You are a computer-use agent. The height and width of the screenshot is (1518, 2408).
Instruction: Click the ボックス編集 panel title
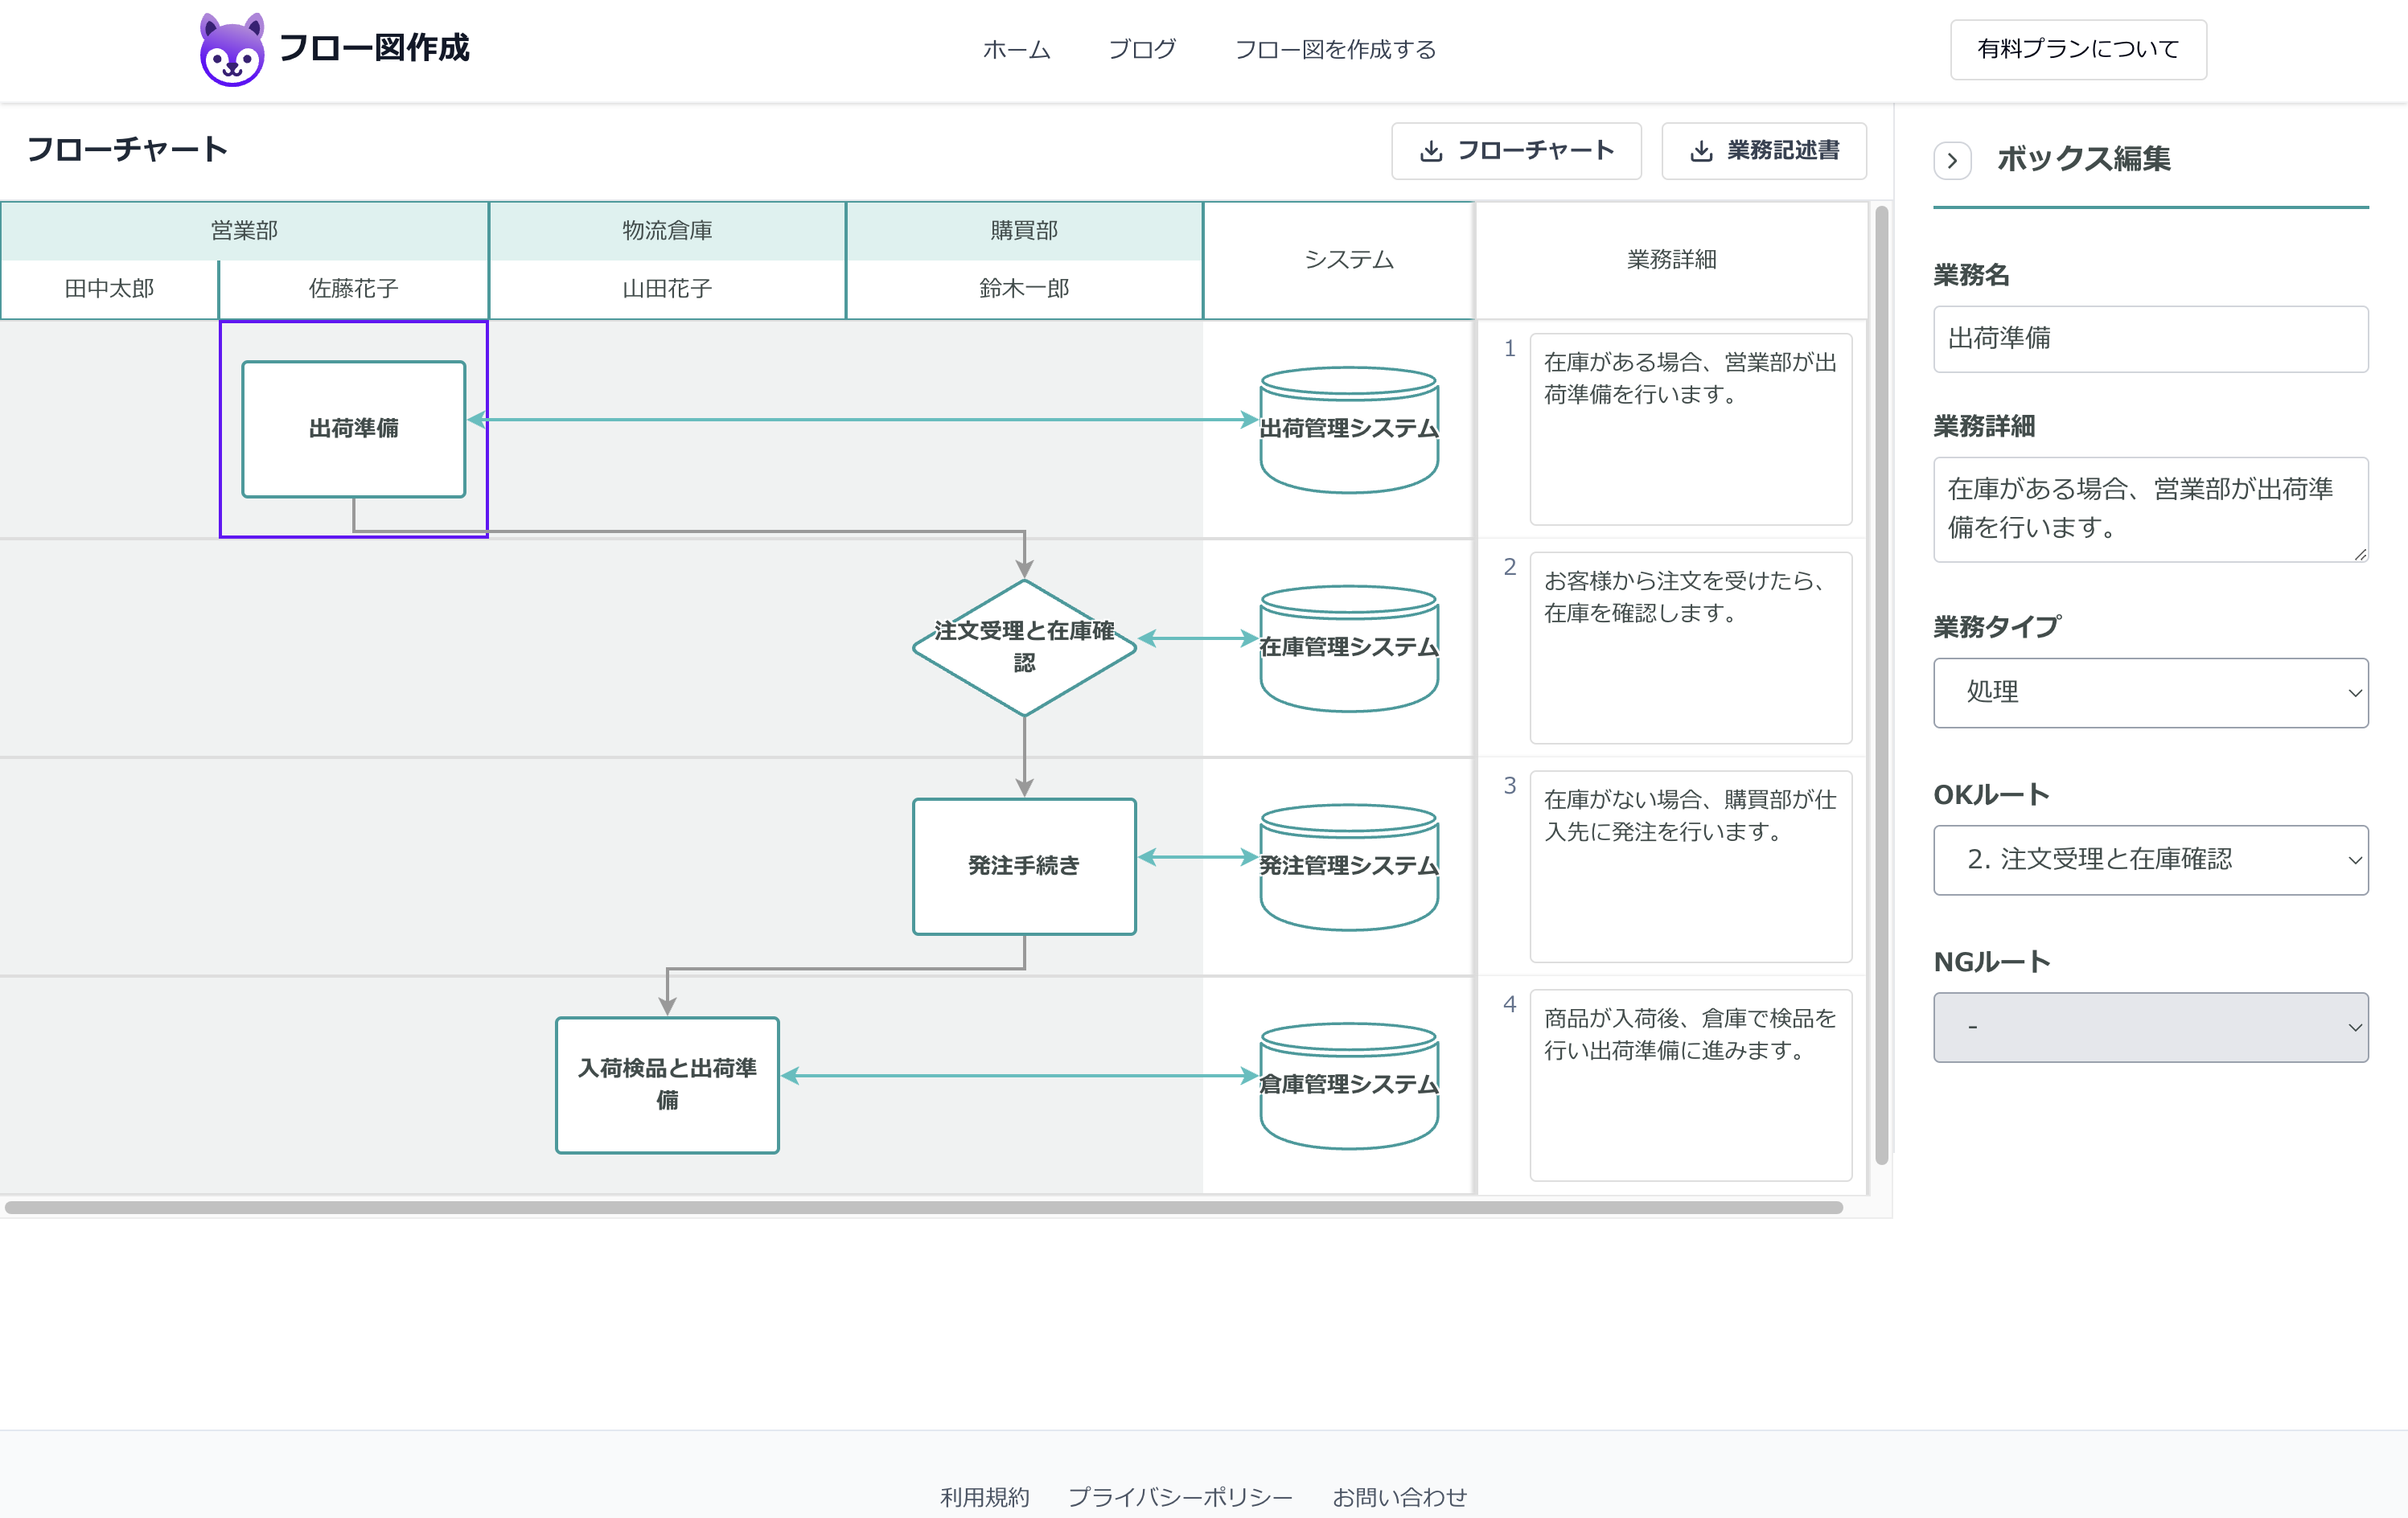(x=2083, y=159)
